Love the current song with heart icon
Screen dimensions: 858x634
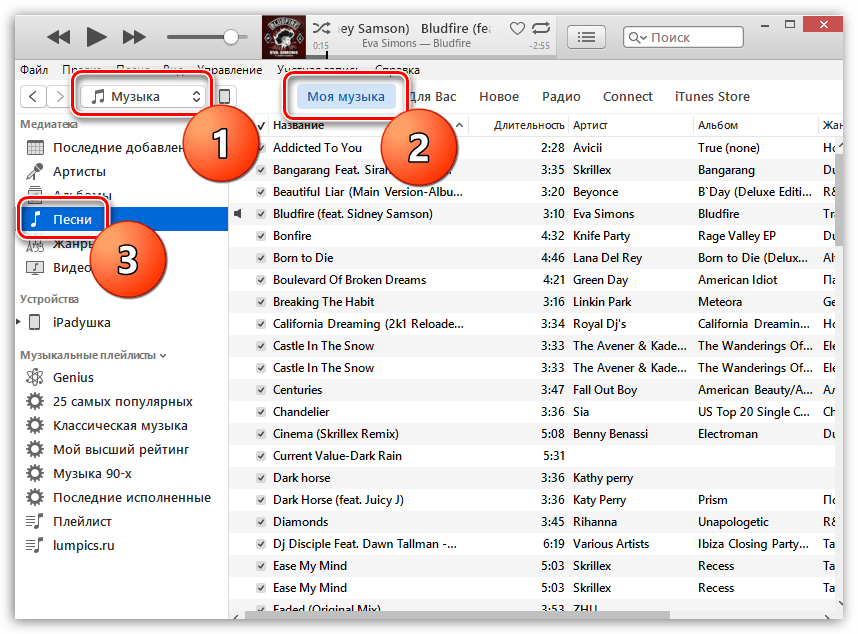pyautogui.click(x=517, y=28)
